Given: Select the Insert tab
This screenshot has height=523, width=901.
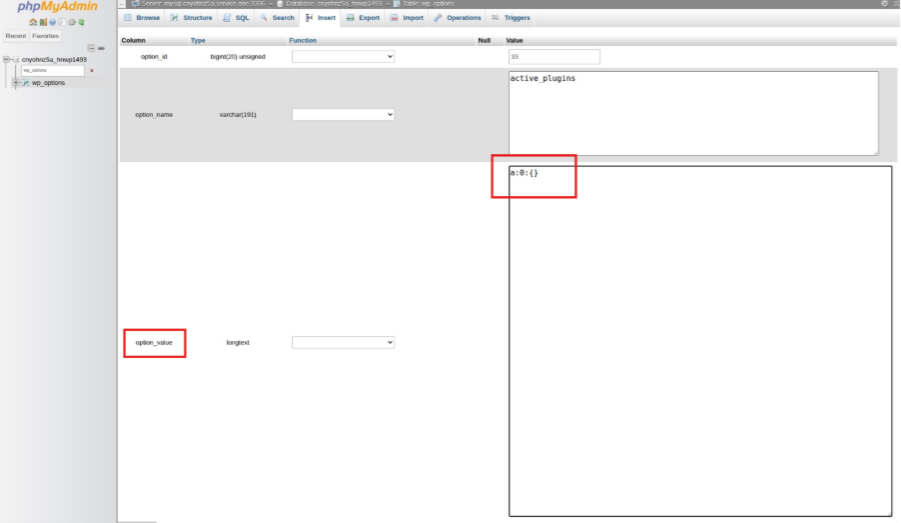Looking at the screenshot, I should point(321,18).
